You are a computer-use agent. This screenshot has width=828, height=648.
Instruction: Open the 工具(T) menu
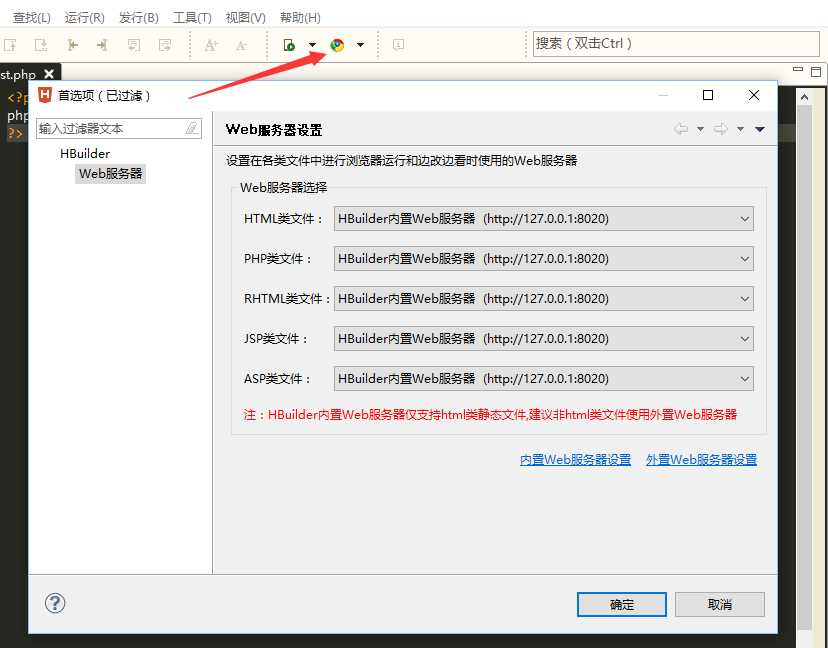192,17
